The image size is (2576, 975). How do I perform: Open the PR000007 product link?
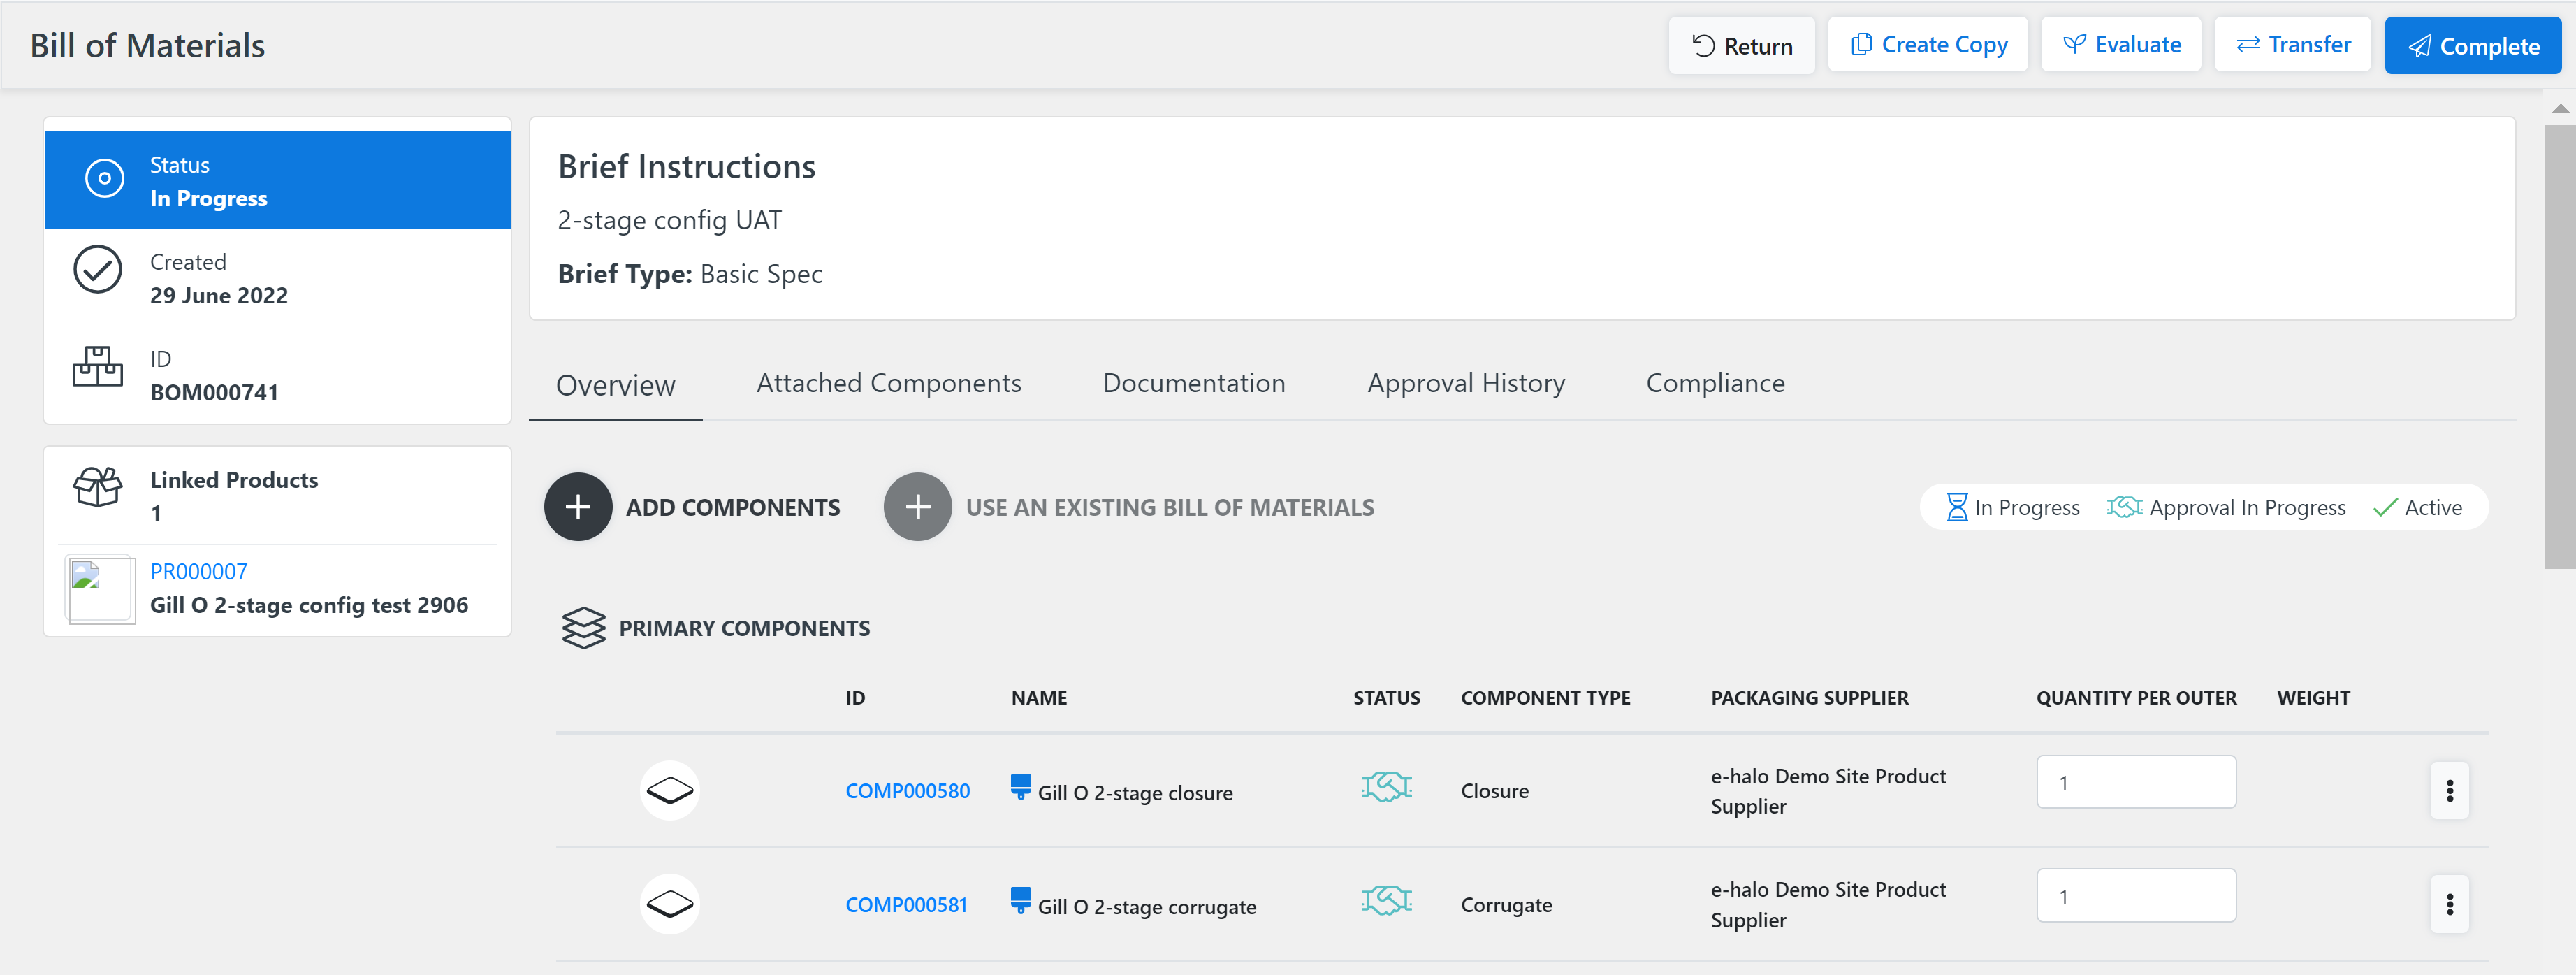198,571
